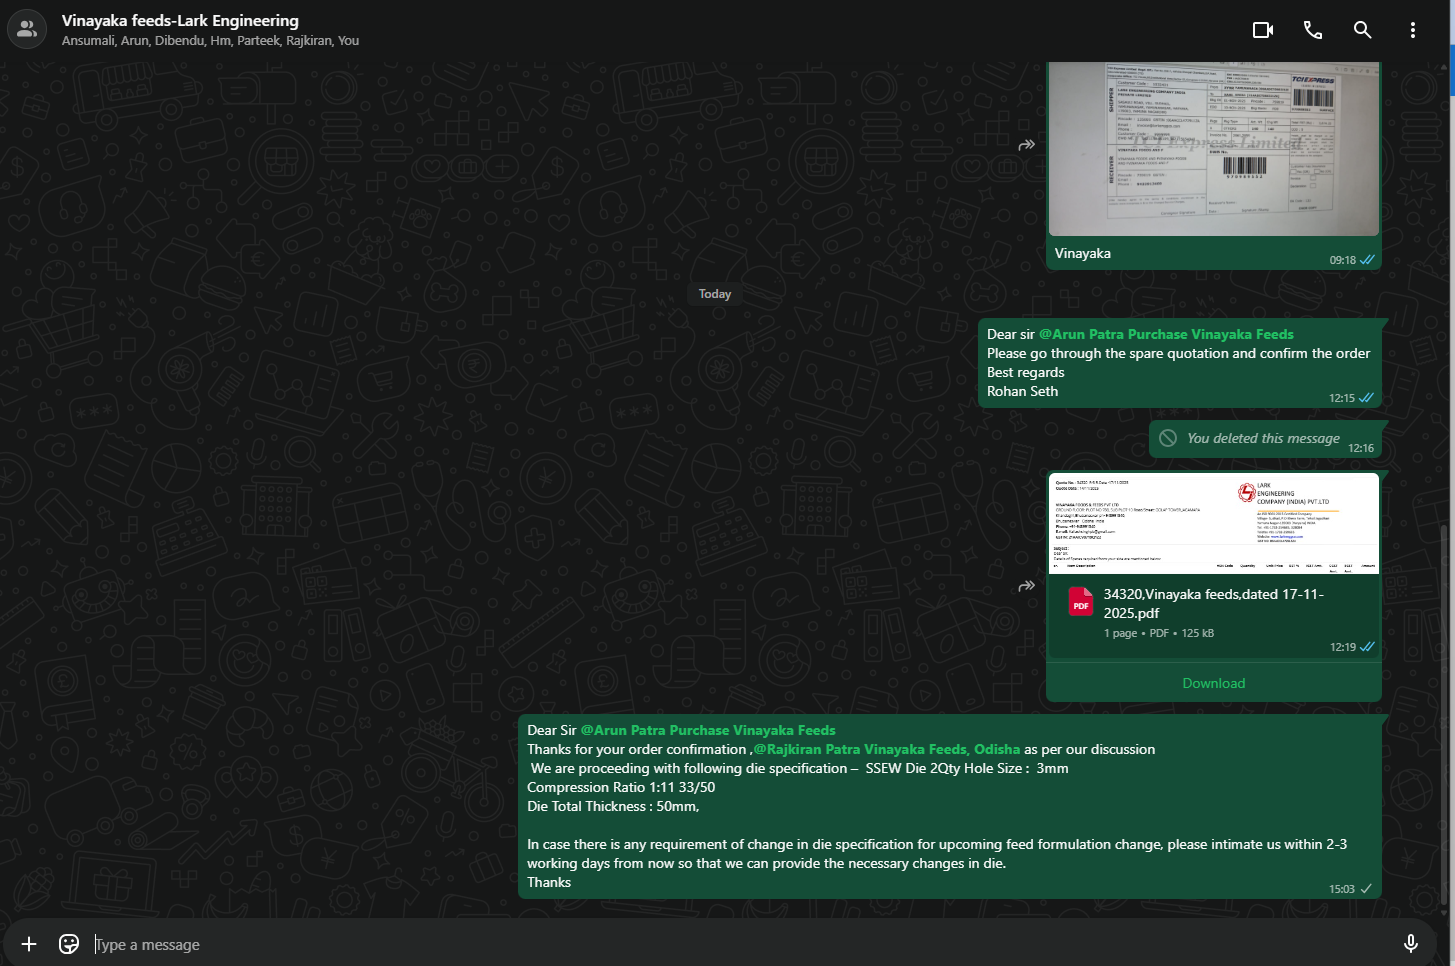The image size is (1455, 966).
Task: Download the Vinayaka feeds PDF
Action: click(1213, 683)
